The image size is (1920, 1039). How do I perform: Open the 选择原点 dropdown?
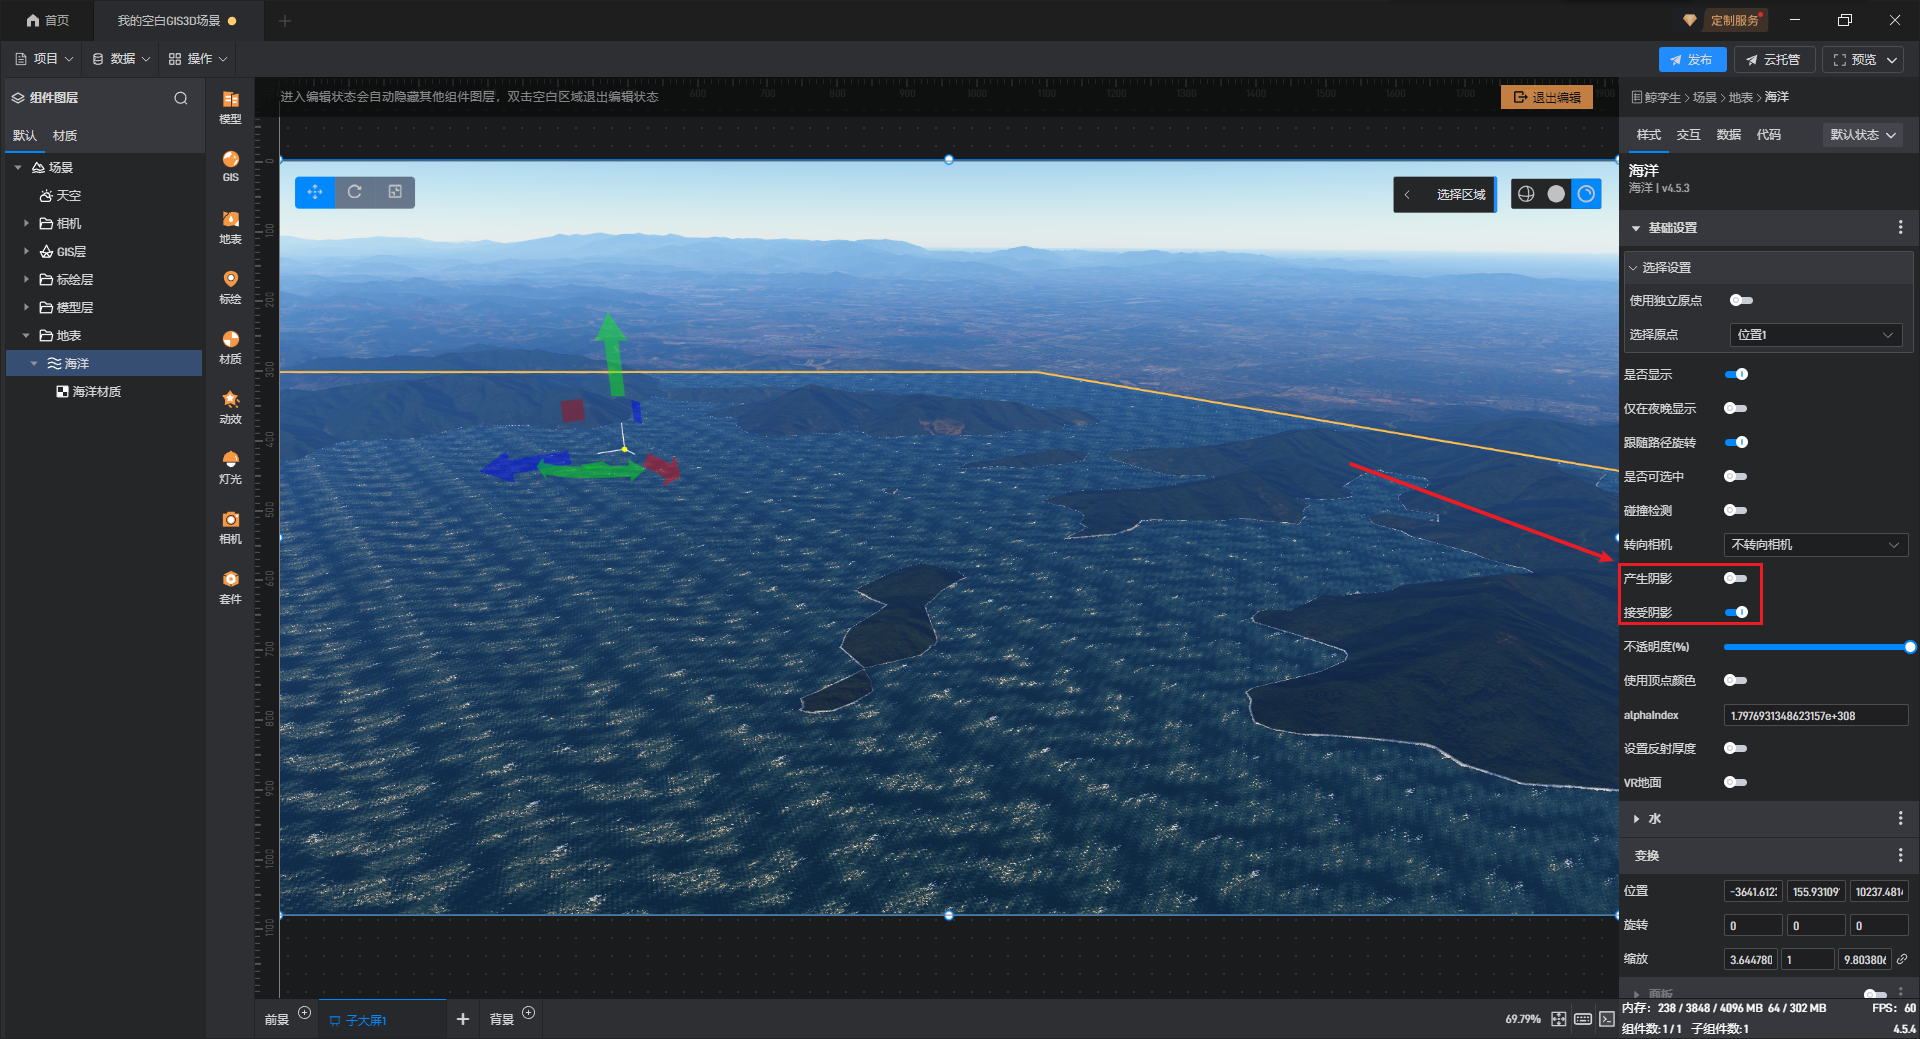click(1815, 335)
